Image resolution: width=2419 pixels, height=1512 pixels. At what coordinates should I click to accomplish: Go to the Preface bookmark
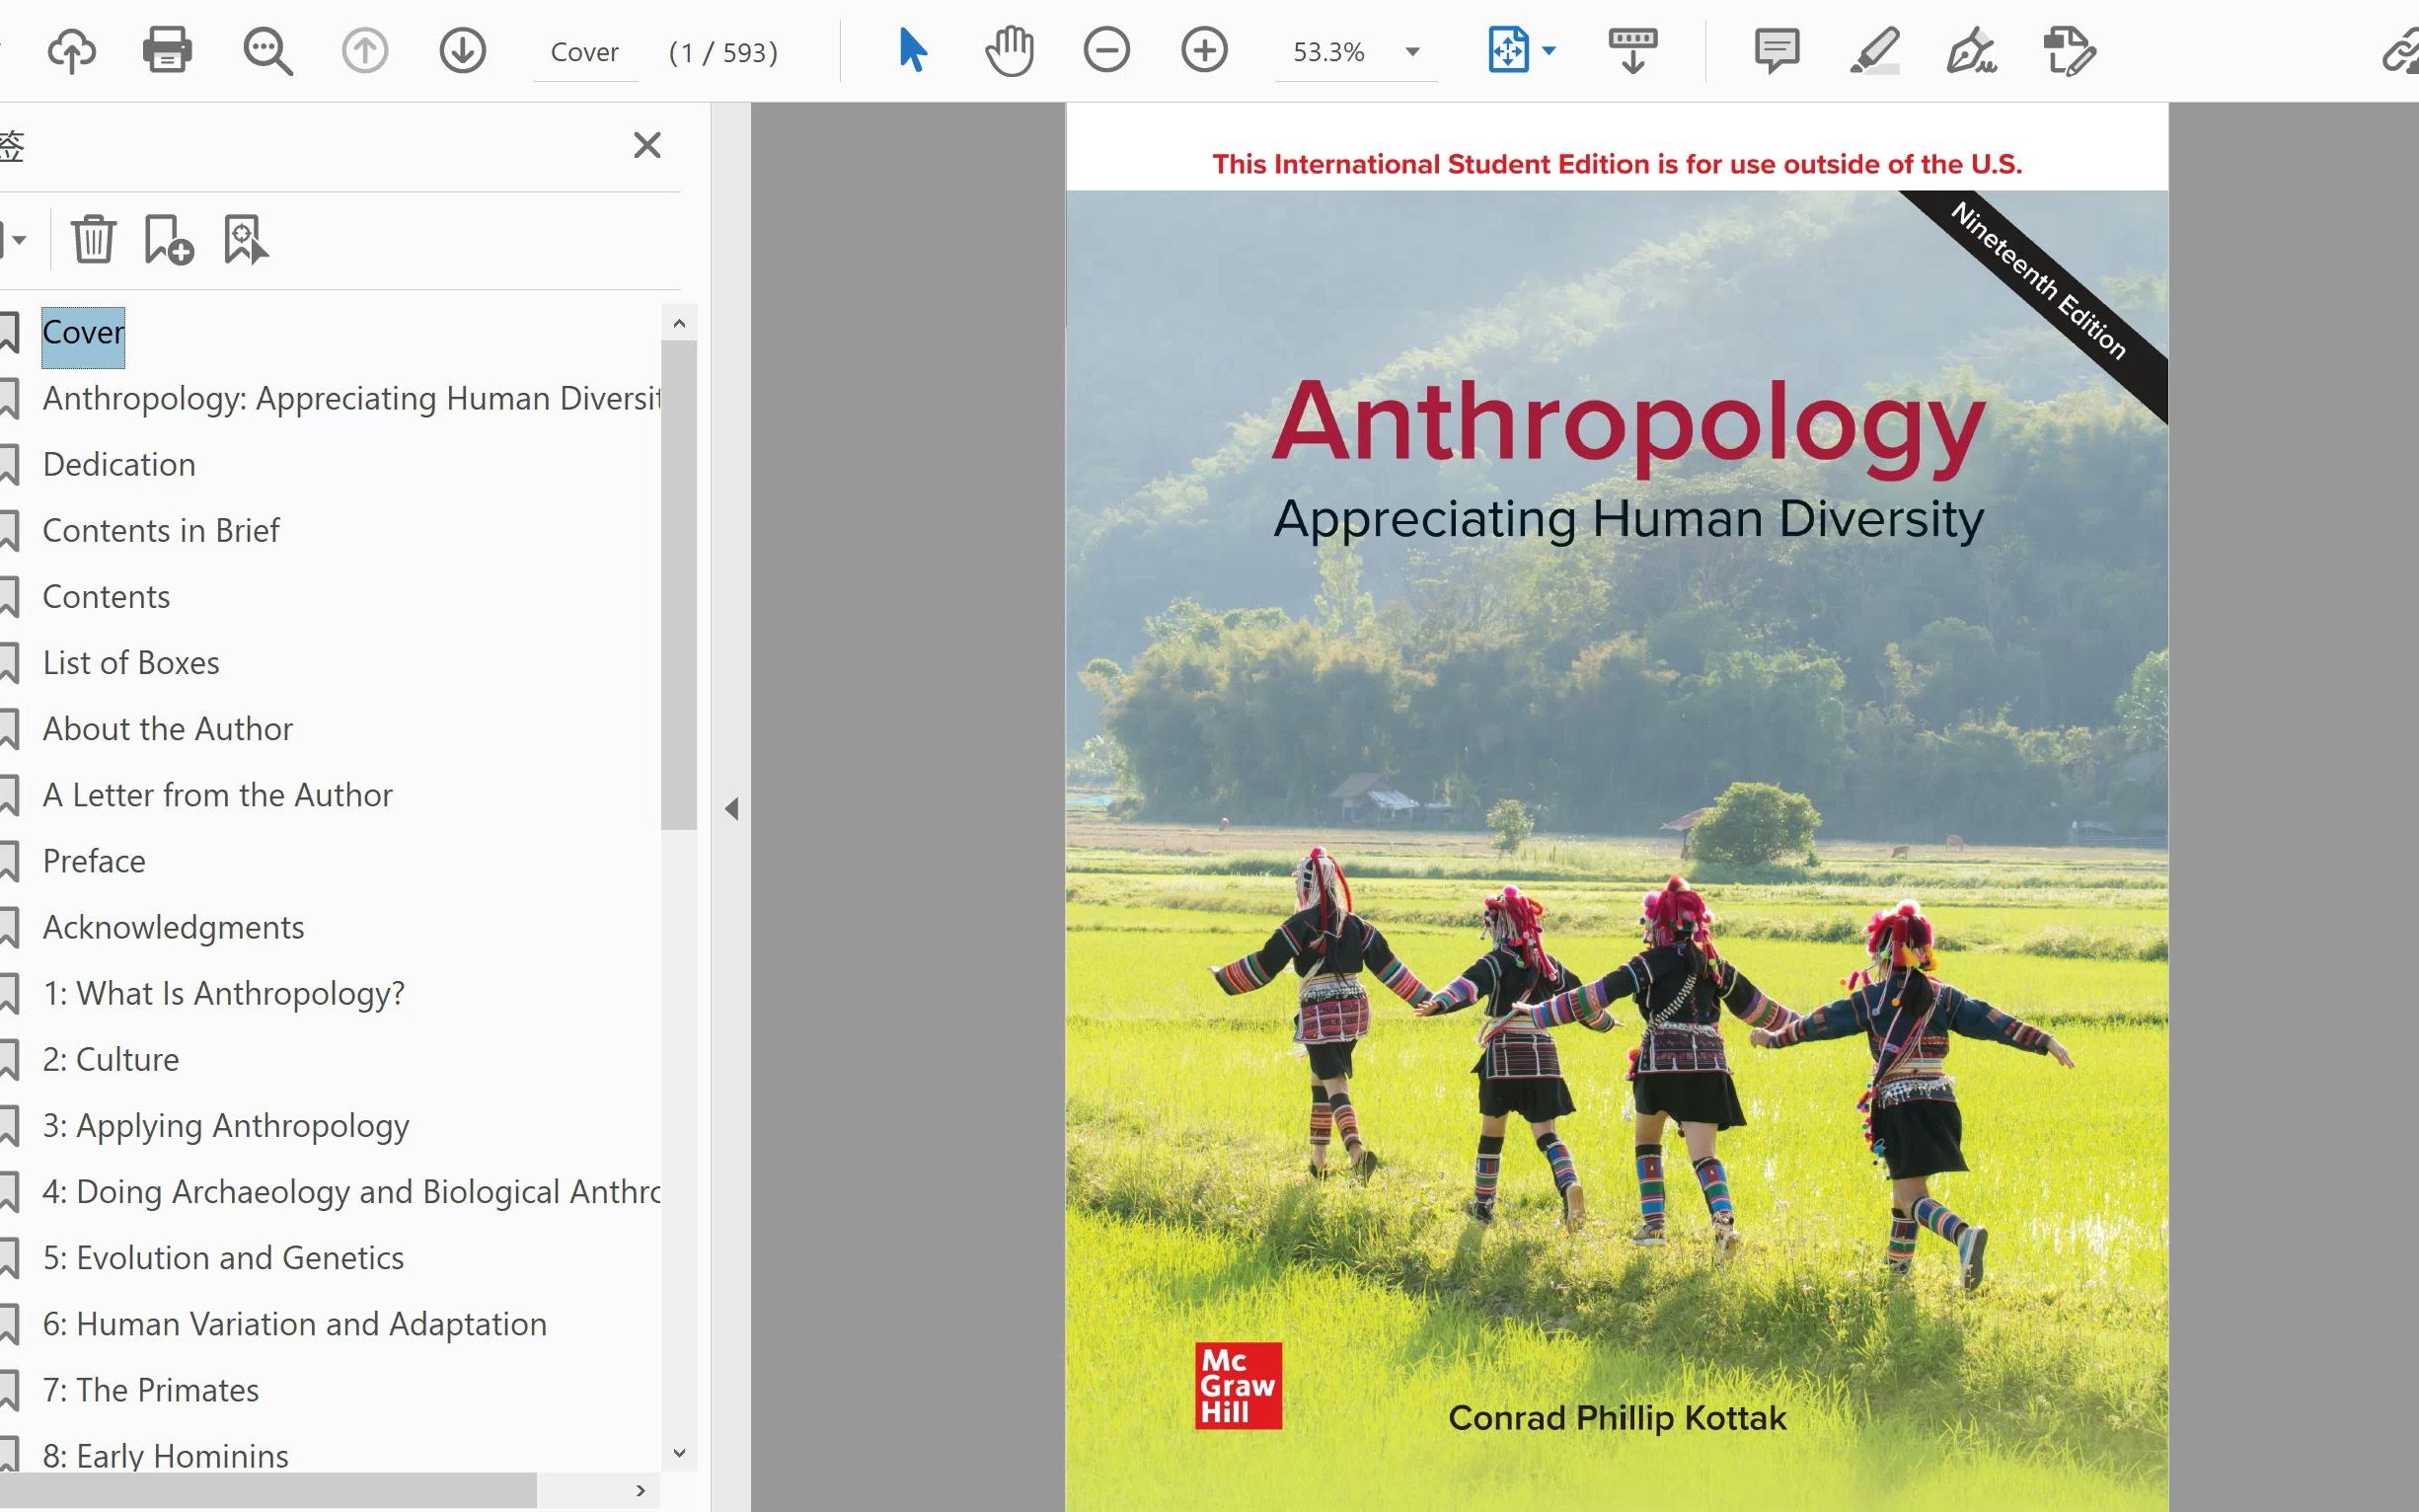pos(94,860)
